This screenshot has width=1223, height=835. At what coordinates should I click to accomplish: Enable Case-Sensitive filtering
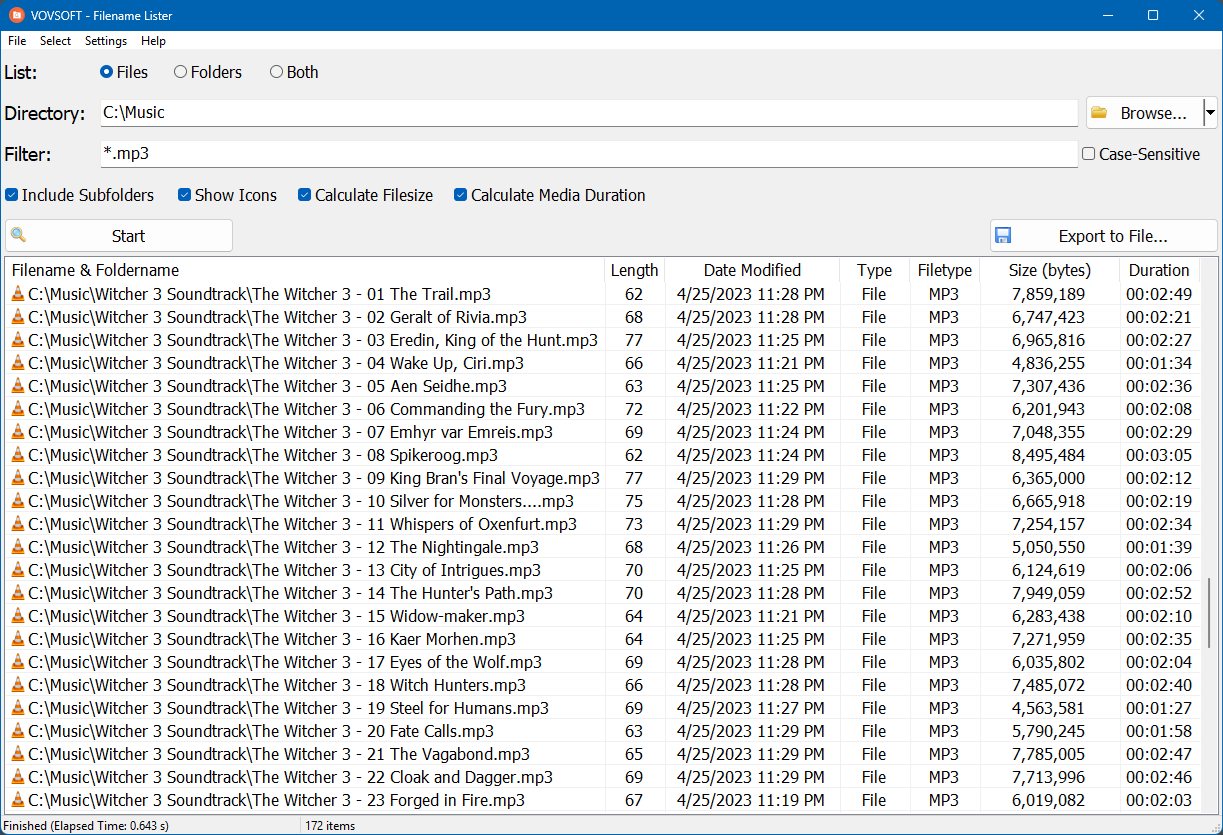point(1089,154)
